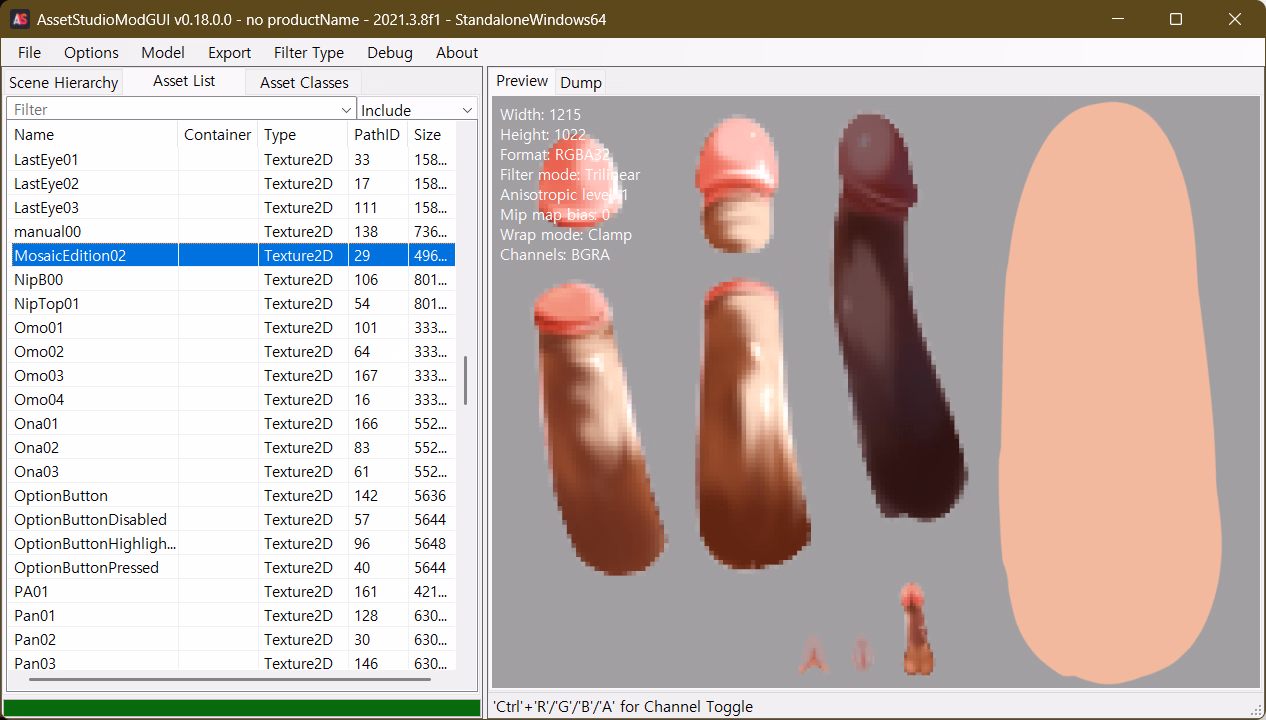Sort the asset list by PathID column

[x=376, y=135]
